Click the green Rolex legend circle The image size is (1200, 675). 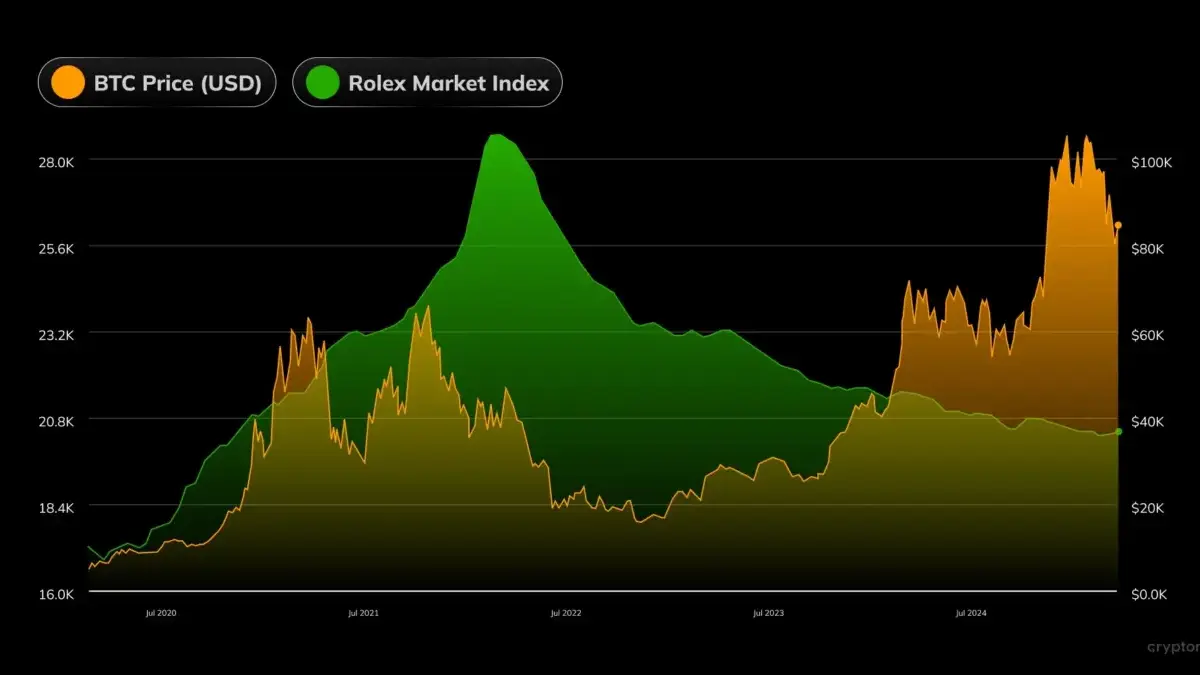[x=323, y=83]
